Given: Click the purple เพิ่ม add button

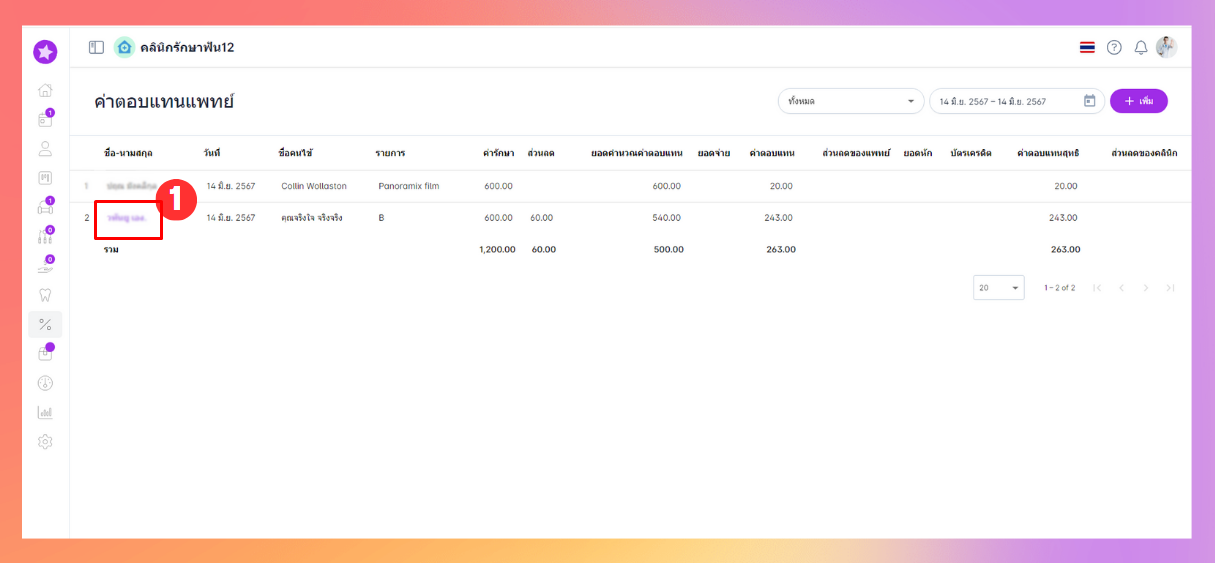Looking at the screenshot, I should (1138, 101).
